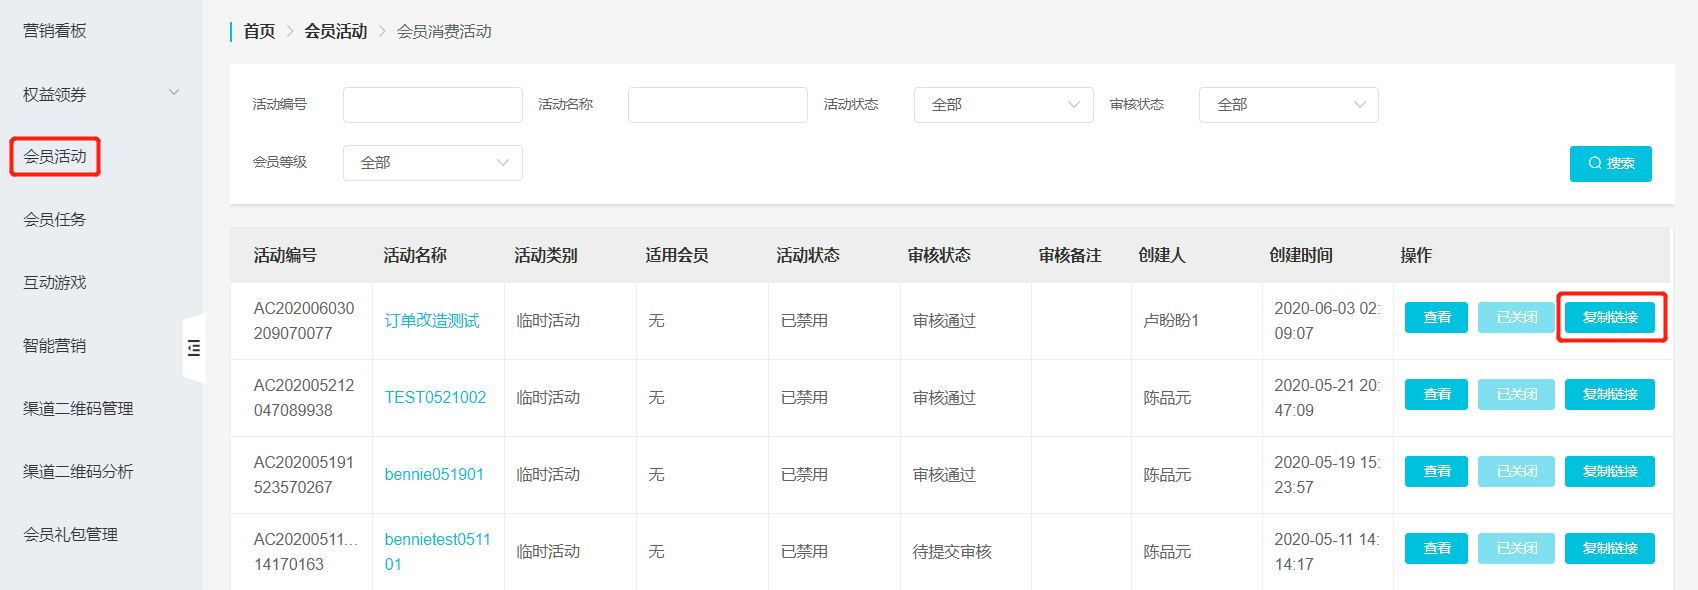Click 已关闭 for bennietest051101 row
The image size is (1698, 590).
tap(1516, 549)
